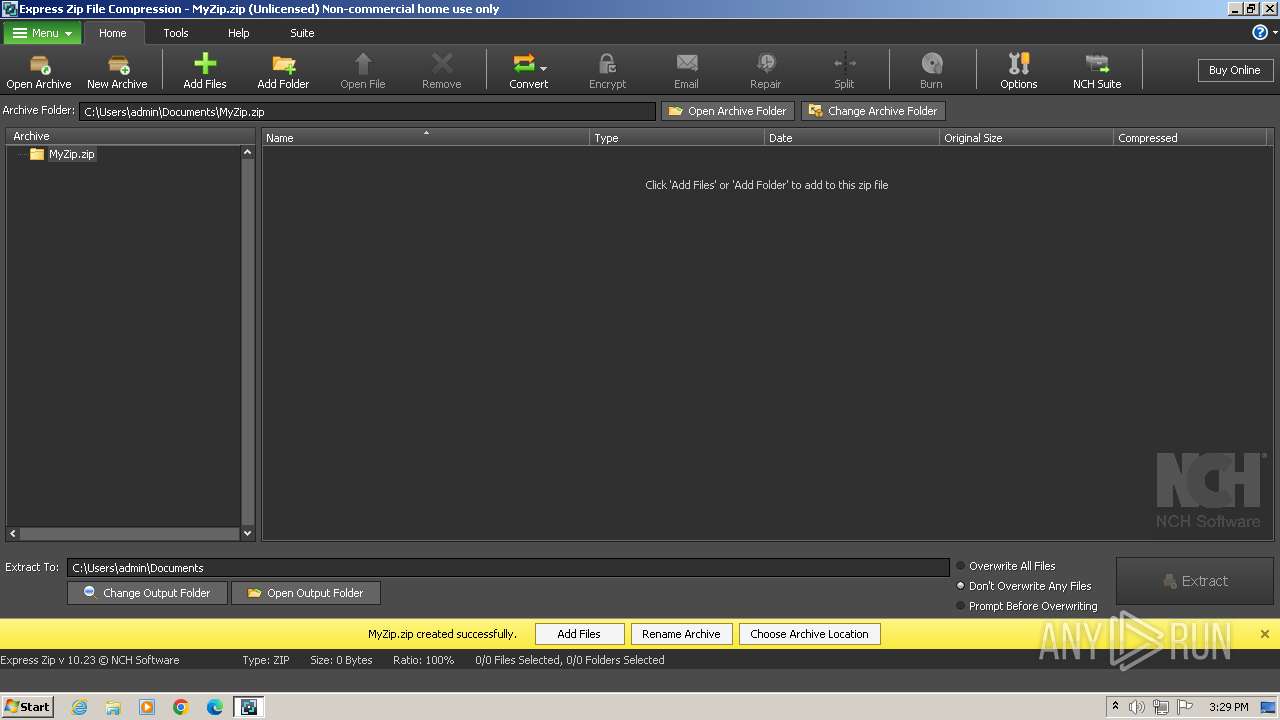
Task: Click the status bar text 'Type: ZIP'
Action: (x=266, y=660)
